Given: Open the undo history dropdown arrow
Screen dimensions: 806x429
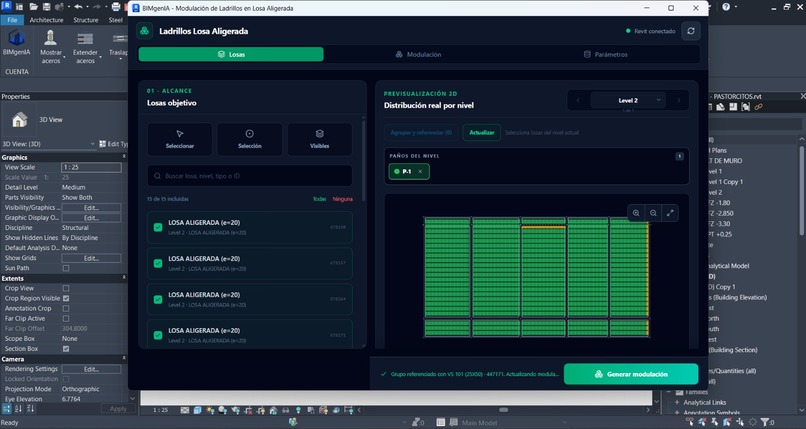Looking at the screenshot, I should [x=87, y=7].
